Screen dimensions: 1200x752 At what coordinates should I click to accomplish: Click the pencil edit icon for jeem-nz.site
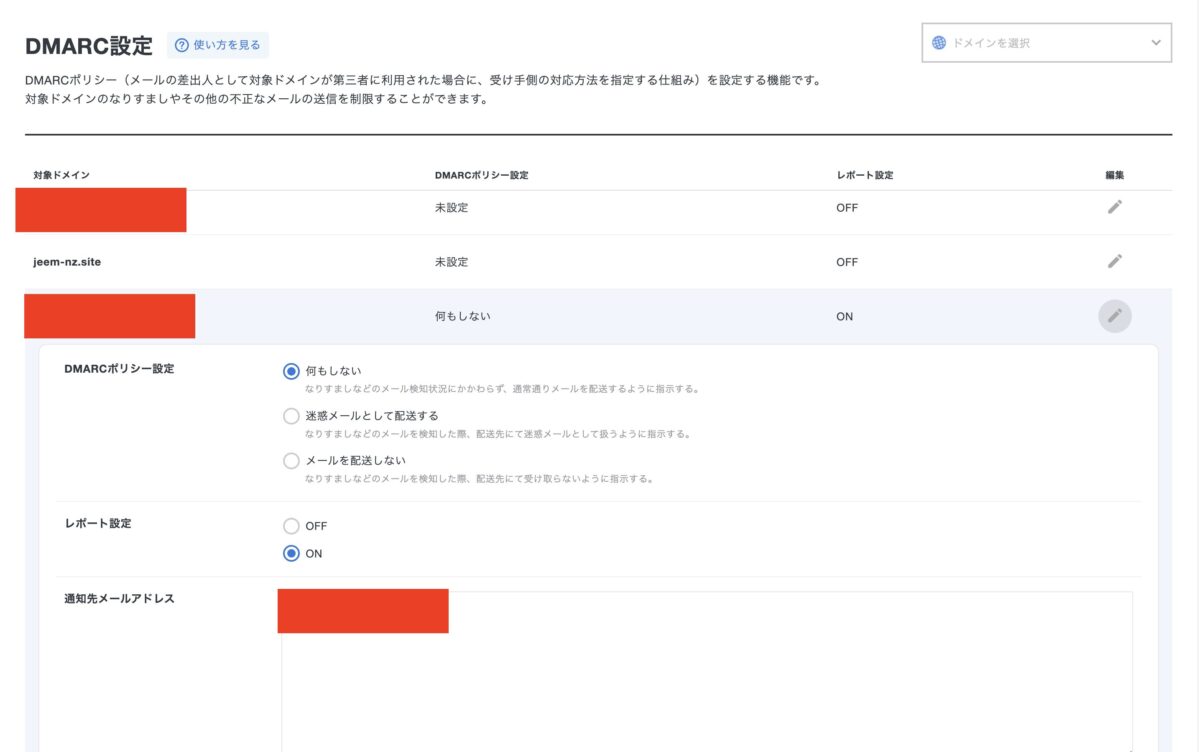[1114, 261]
